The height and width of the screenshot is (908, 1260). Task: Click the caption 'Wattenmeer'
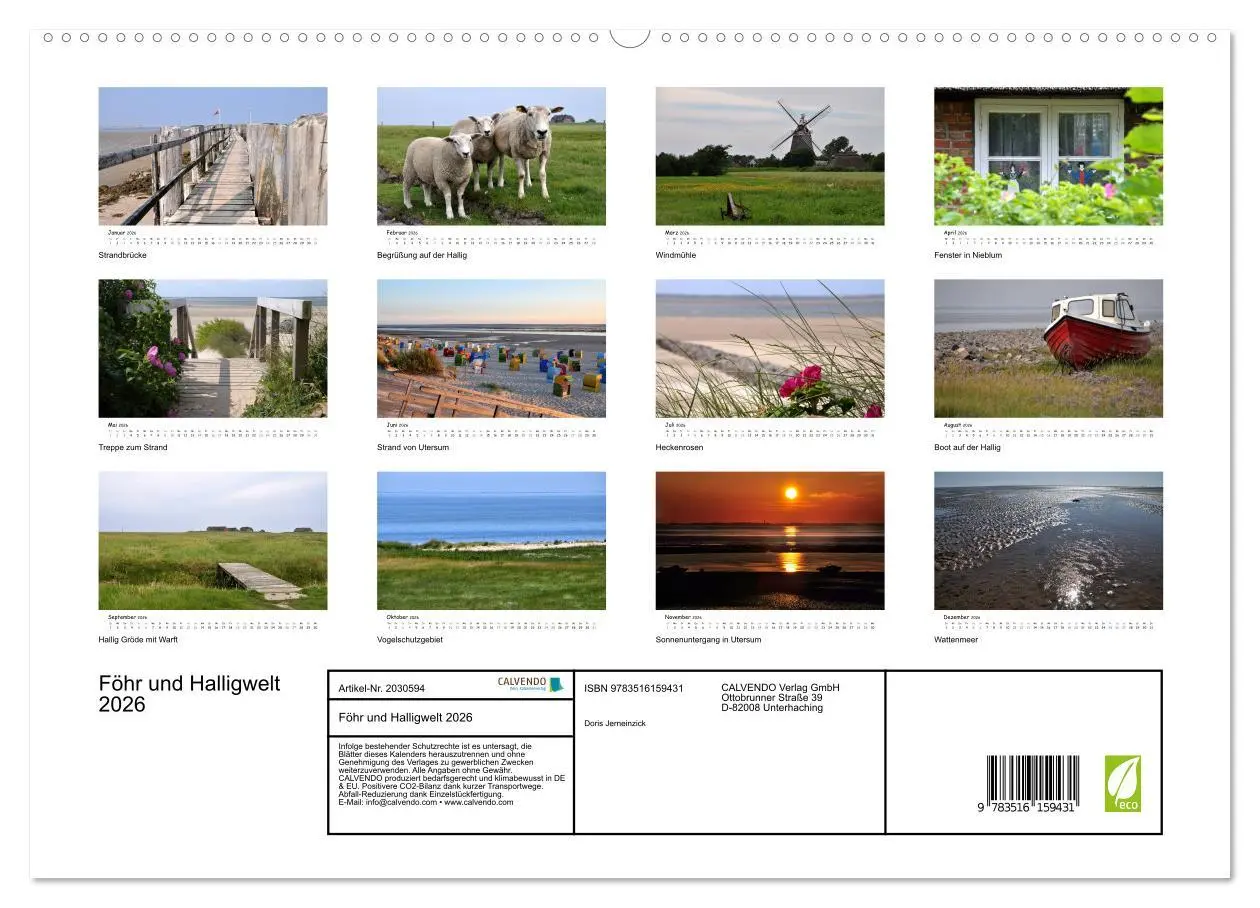point(957,639)
